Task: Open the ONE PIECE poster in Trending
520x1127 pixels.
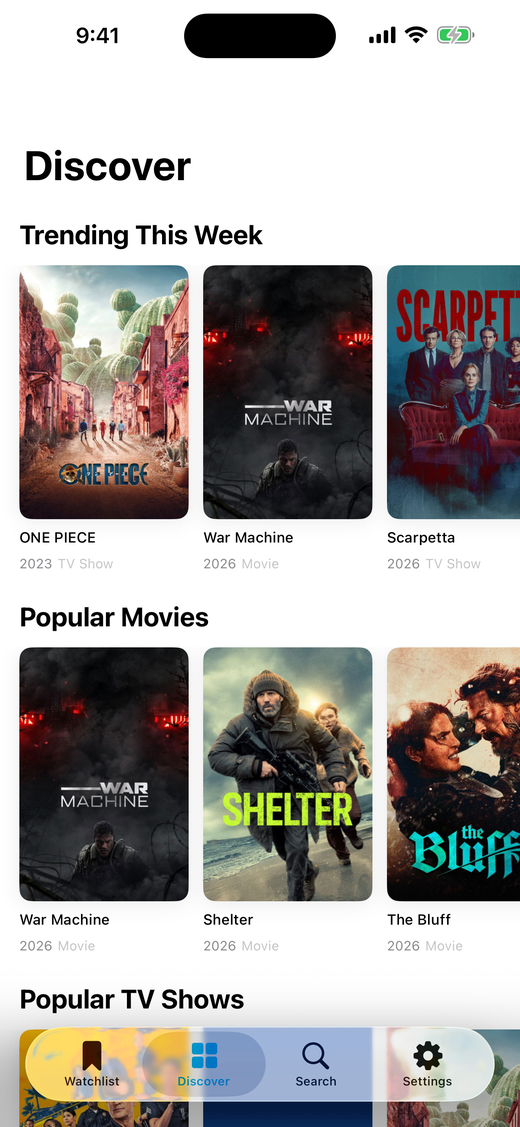Action: 104,392
